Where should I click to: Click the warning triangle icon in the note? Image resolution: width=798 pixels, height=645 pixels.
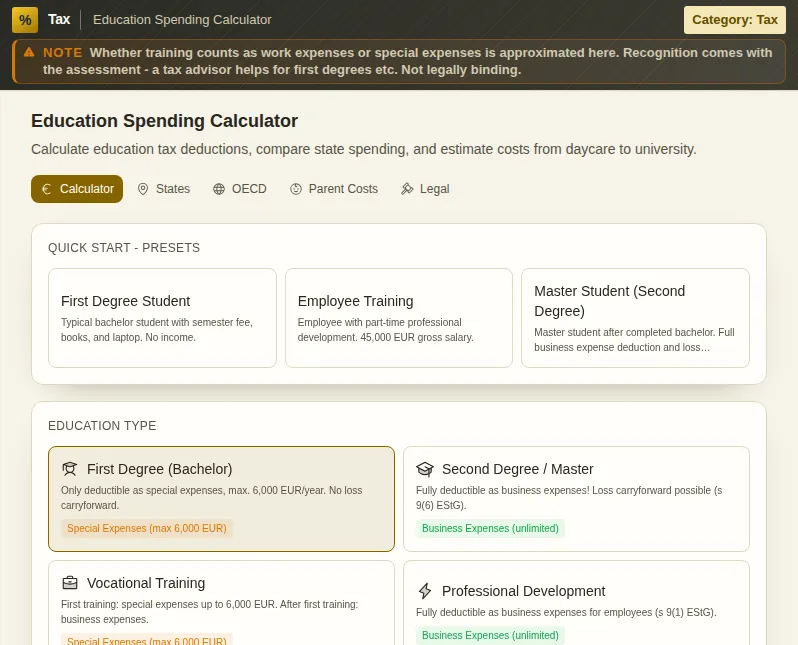[29, 52]
